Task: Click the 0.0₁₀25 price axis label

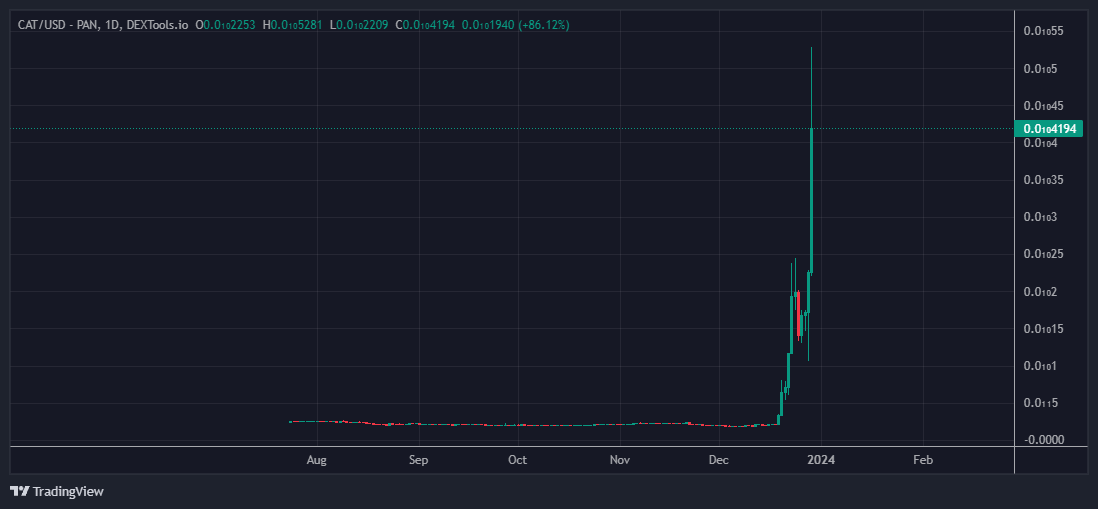Action: pos(1043,254)
